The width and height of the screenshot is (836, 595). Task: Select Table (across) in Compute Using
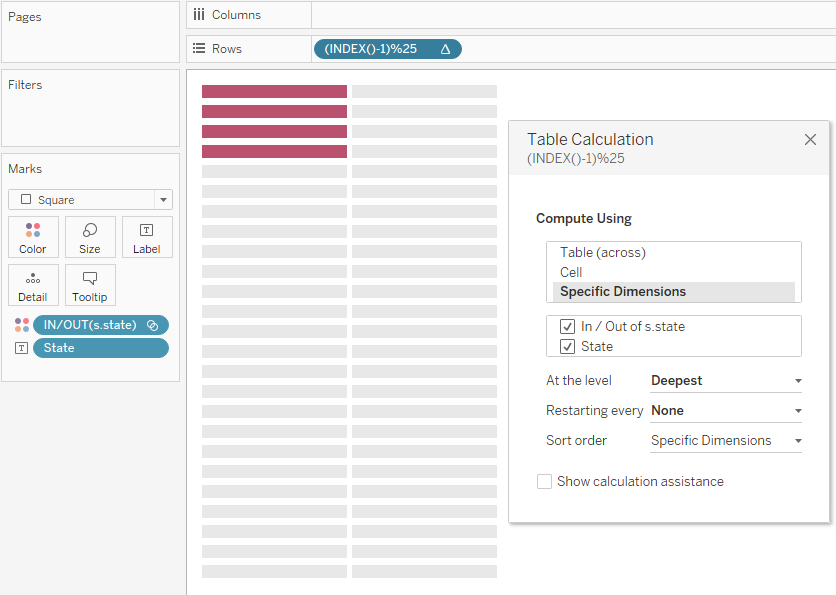pyautogui.click(x=603, y=253)
